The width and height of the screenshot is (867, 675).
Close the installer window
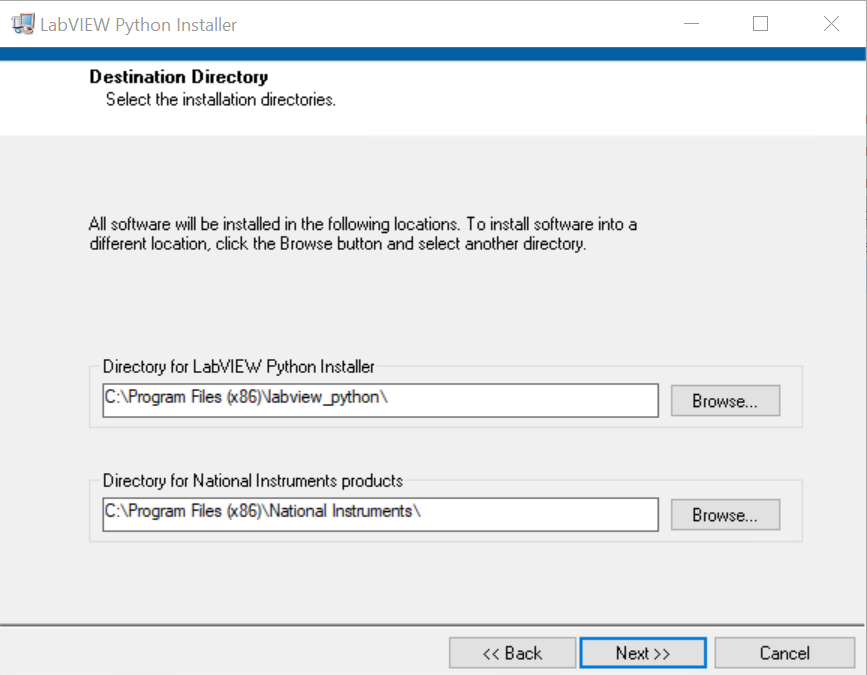831,24
